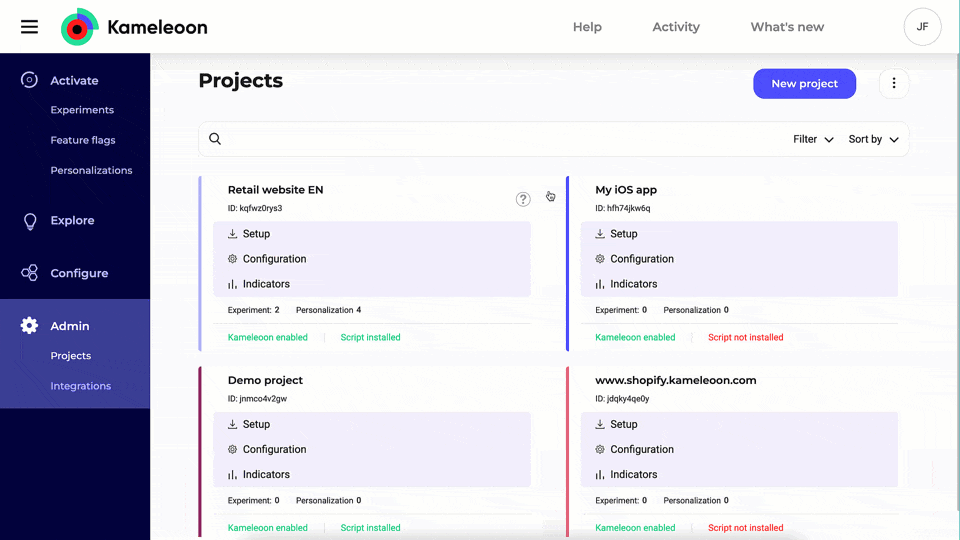Viewport: 960px width, 540px height.
Task: Click ID: jdqky4qe0y text
Action: point(622,399)
